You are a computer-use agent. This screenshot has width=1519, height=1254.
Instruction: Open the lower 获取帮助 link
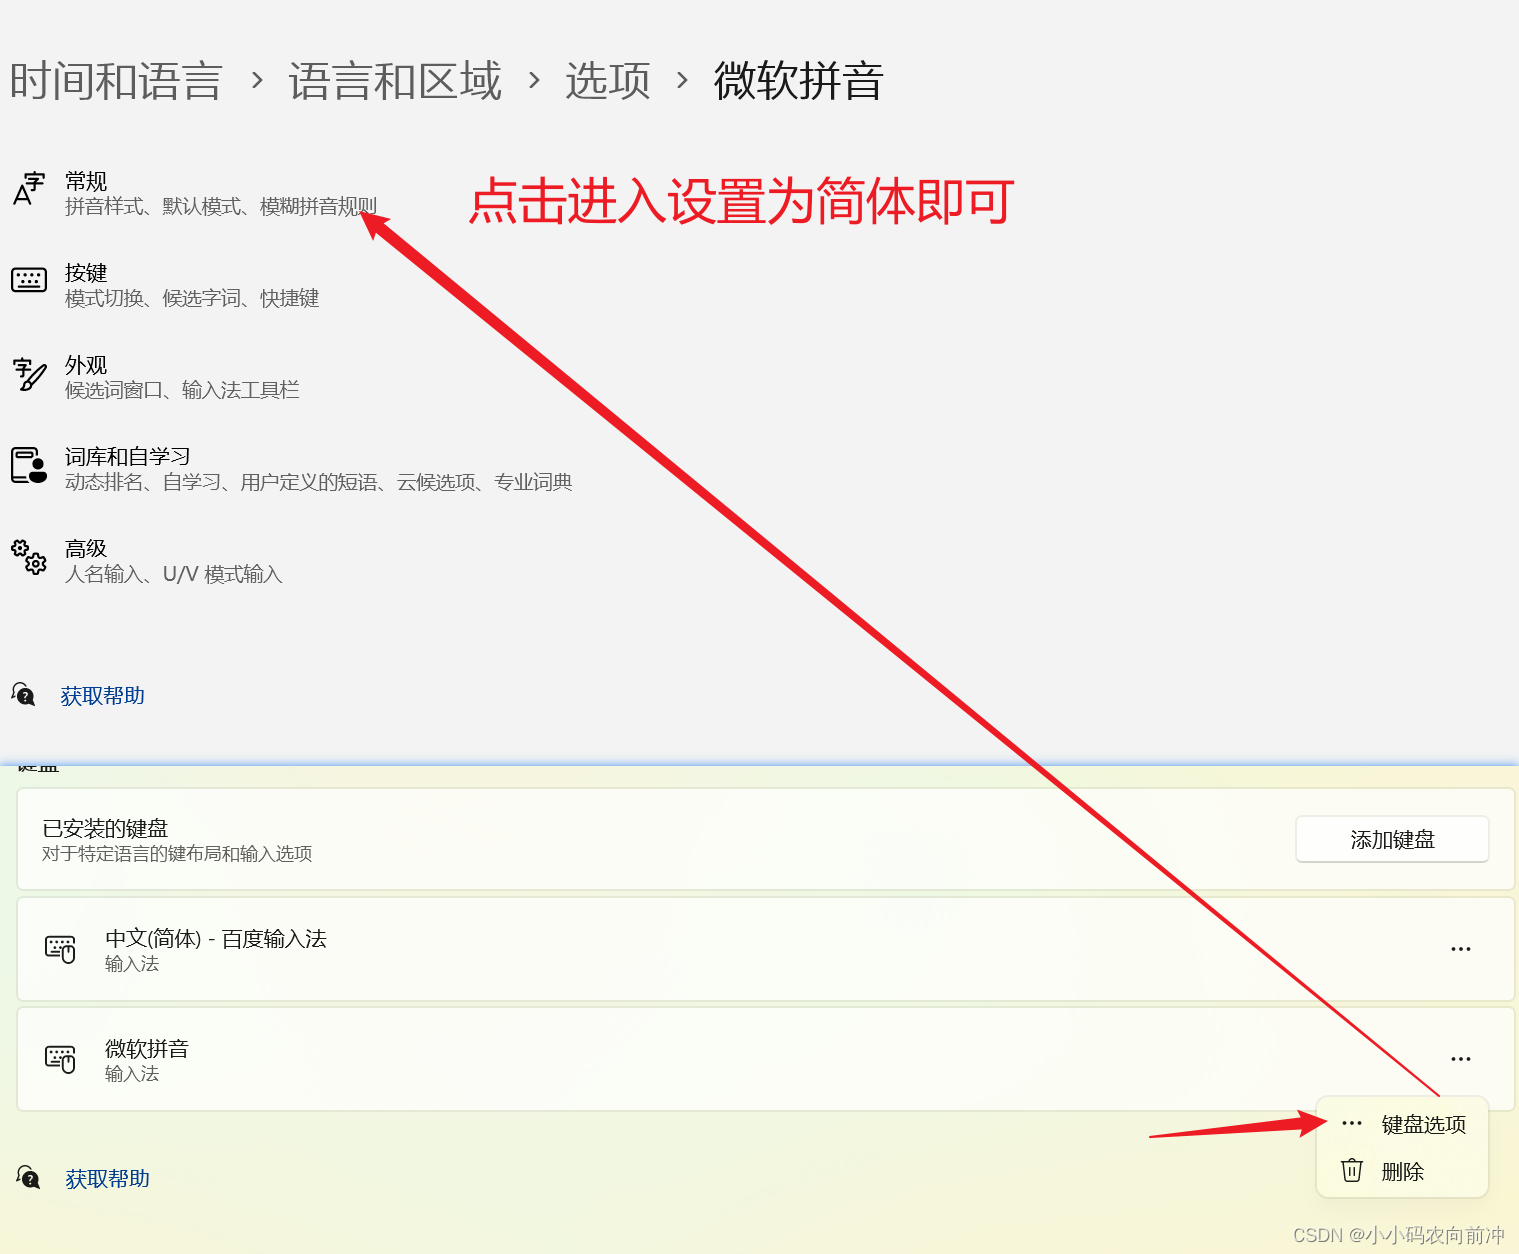pyautogui.click(x=107, y=1179)
